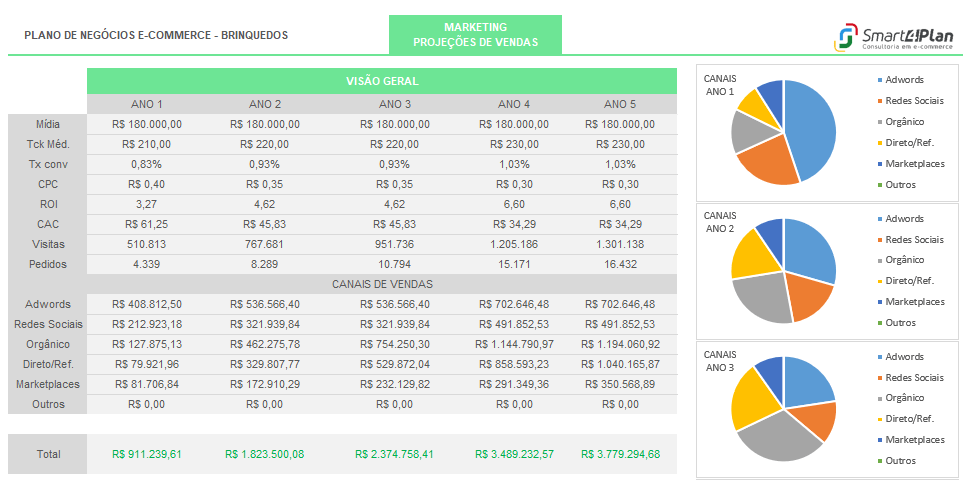Click the Smart4Plan logo icon
968x480 pixels.
[x=845, y=37]
